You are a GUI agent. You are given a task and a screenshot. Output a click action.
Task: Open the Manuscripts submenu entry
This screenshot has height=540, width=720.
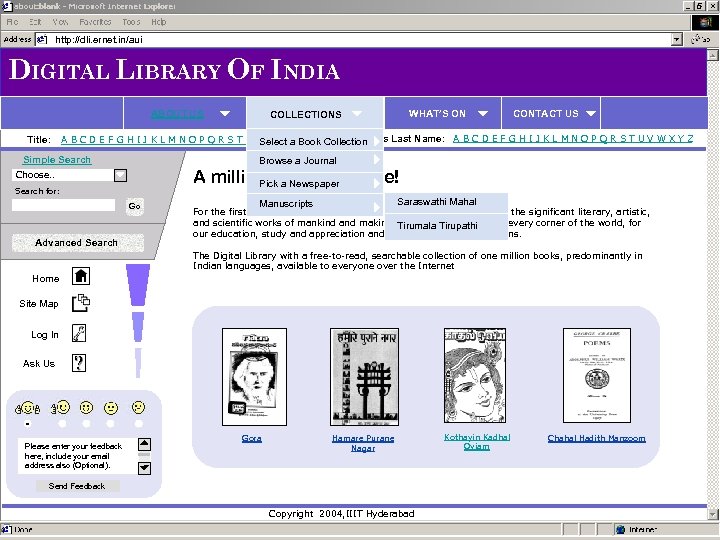coord(315,204)
